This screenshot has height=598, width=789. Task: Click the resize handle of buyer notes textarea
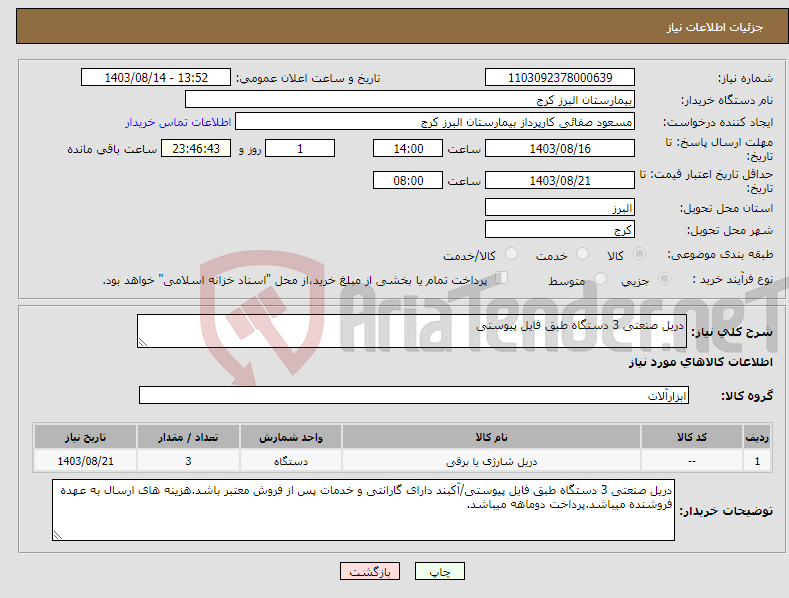coord(58,535)
